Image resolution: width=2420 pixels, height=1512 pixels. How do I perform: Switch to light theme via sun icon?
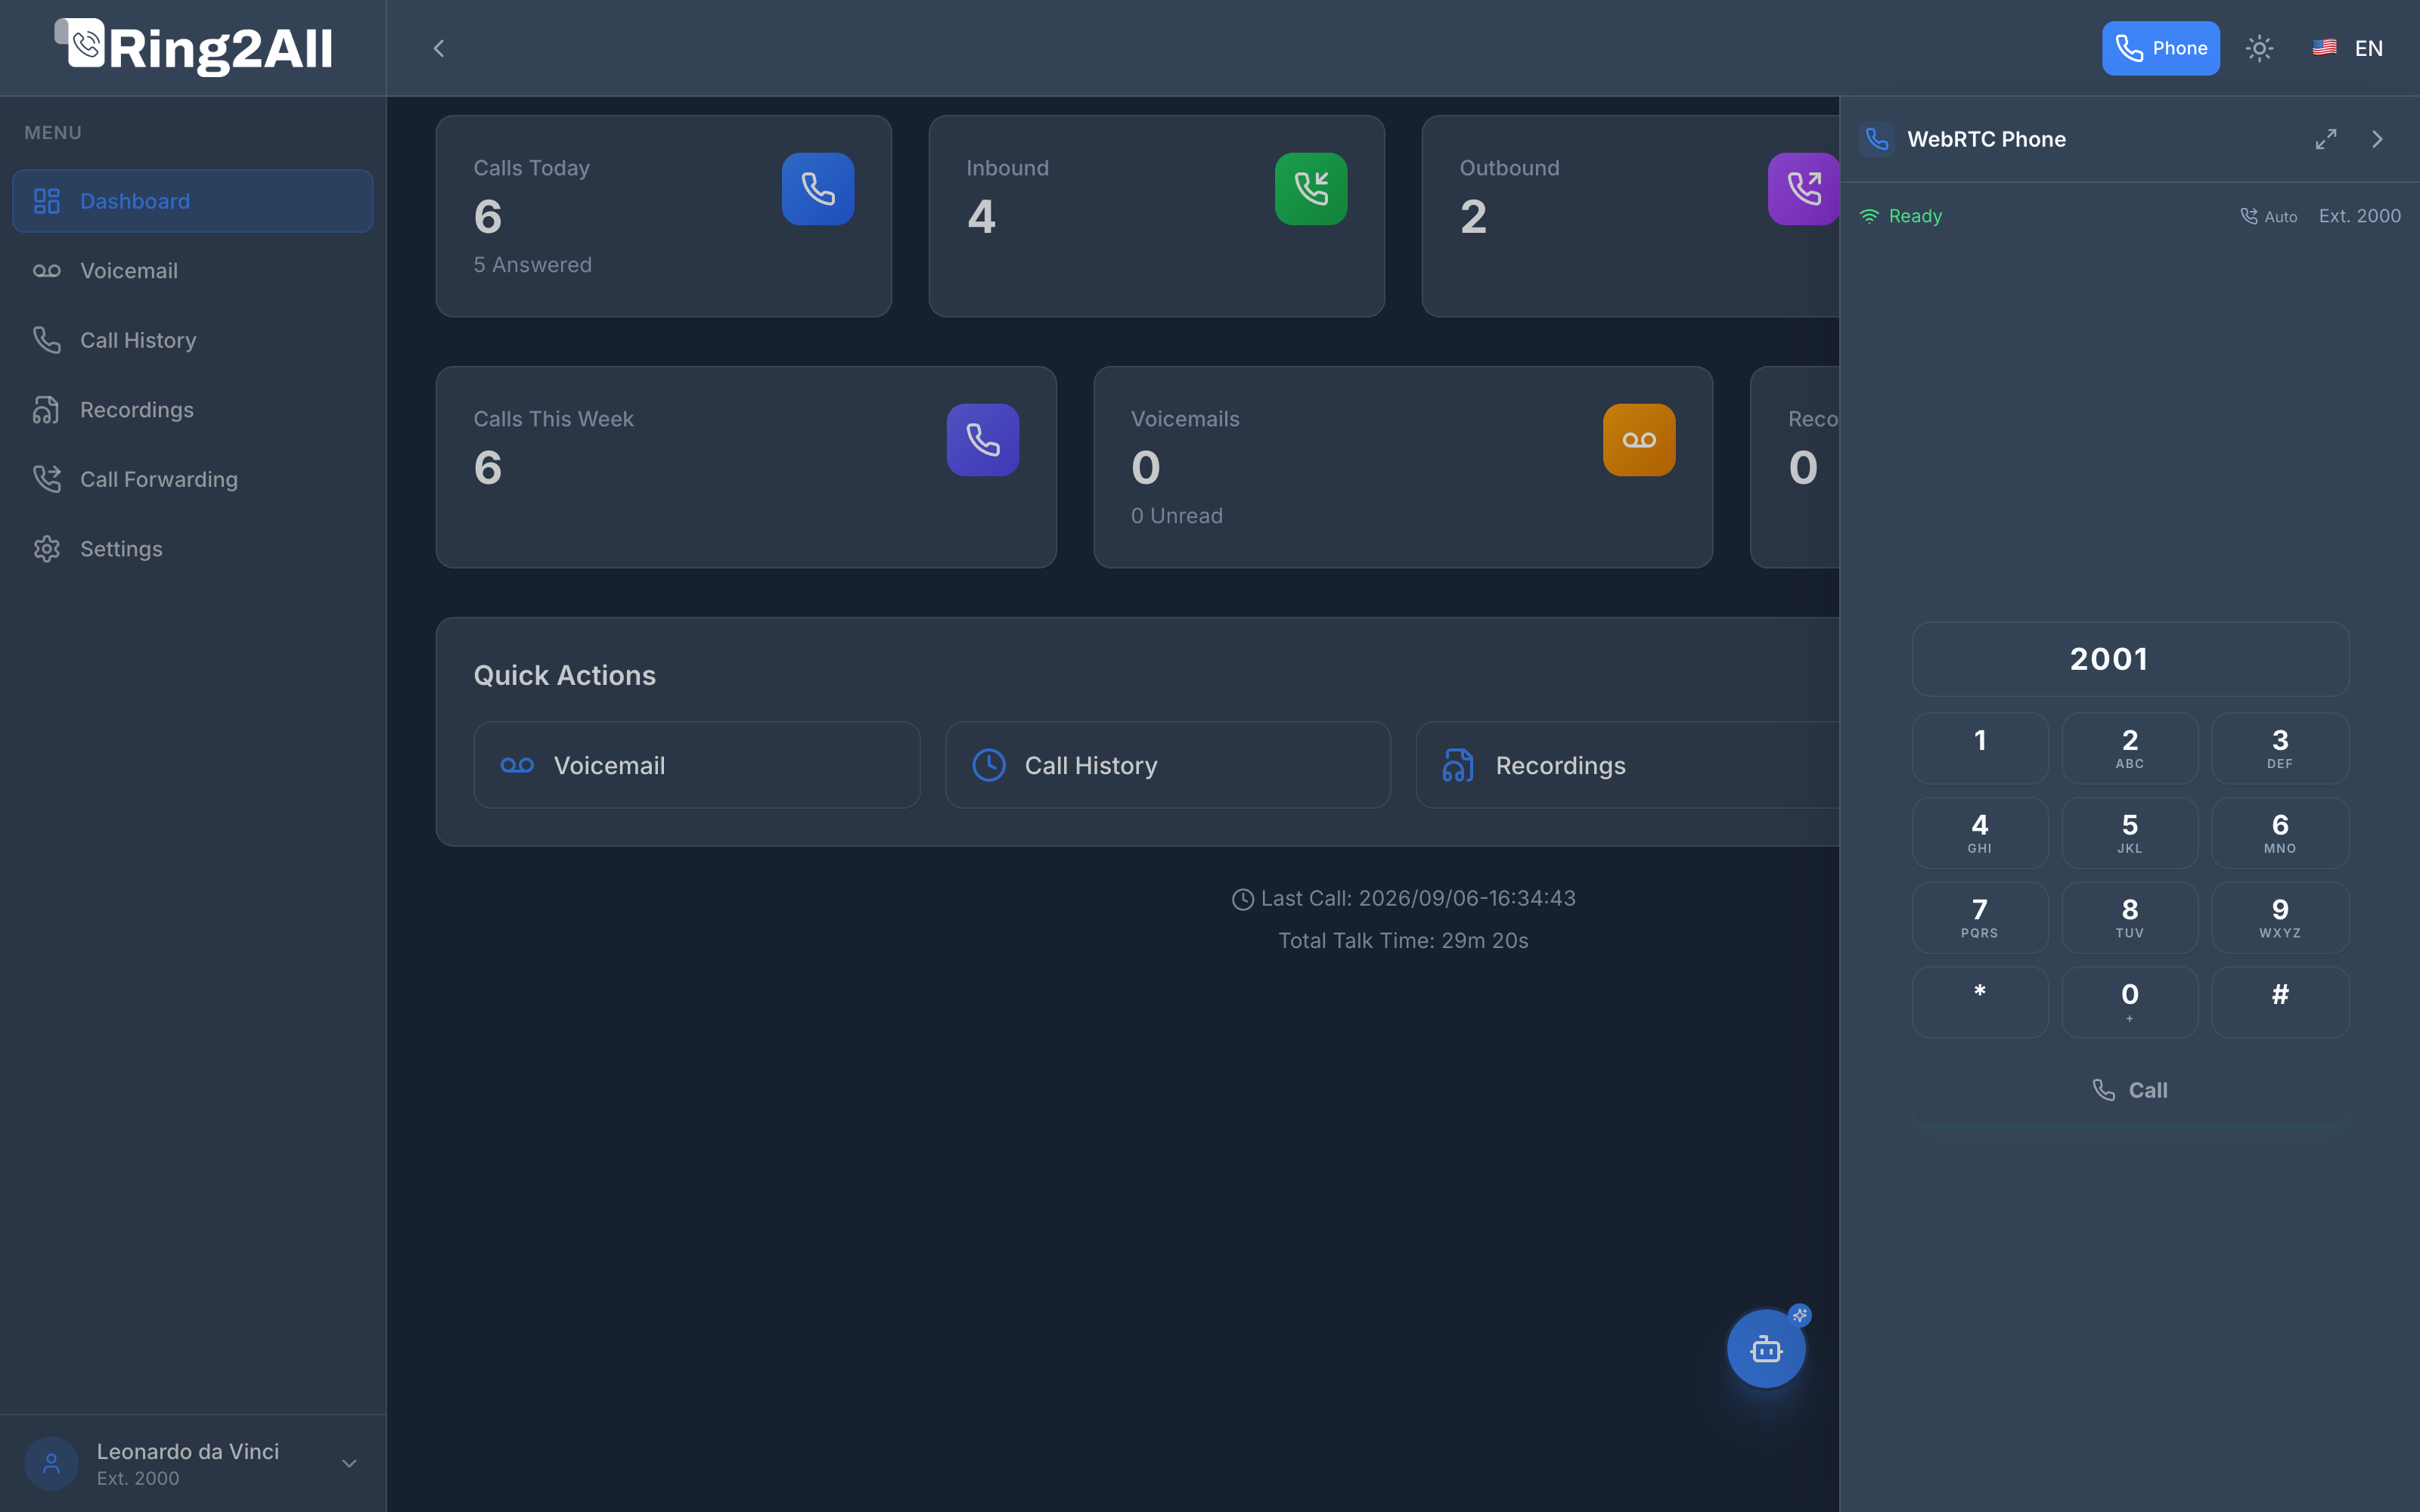[2259, 48]
